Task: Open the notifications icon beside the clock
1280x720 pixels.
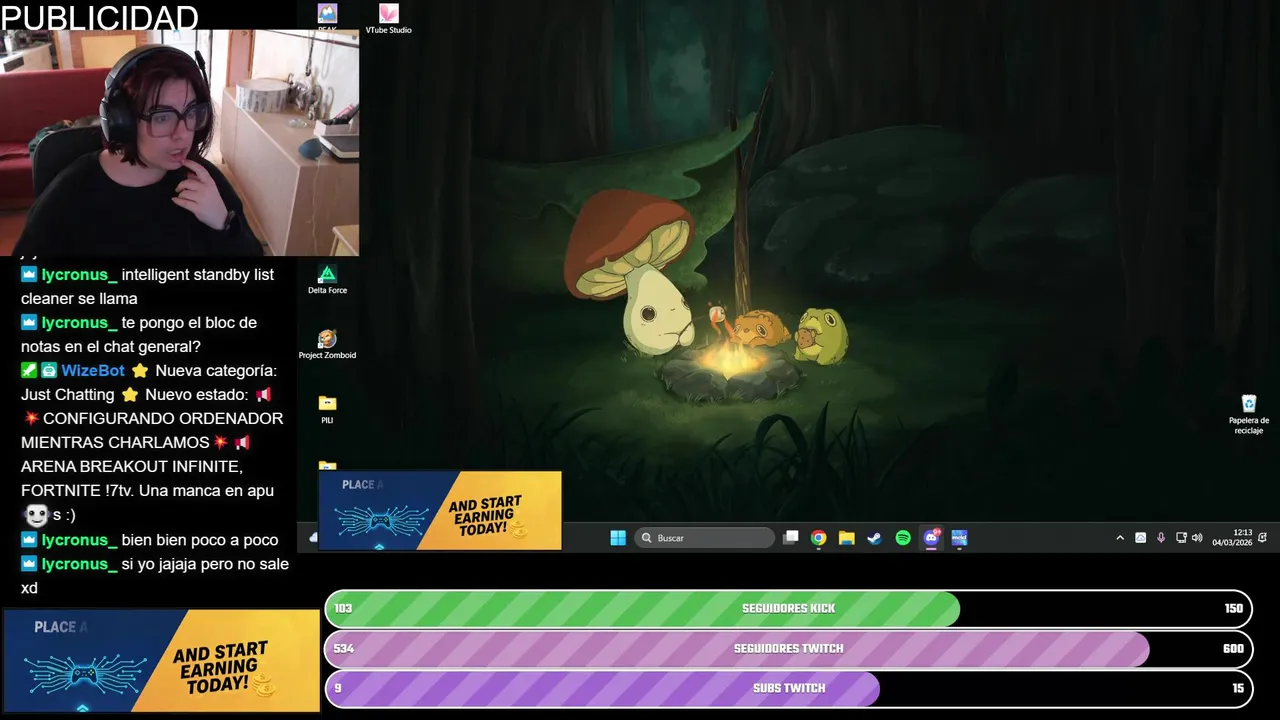Action: point(1263,538)
